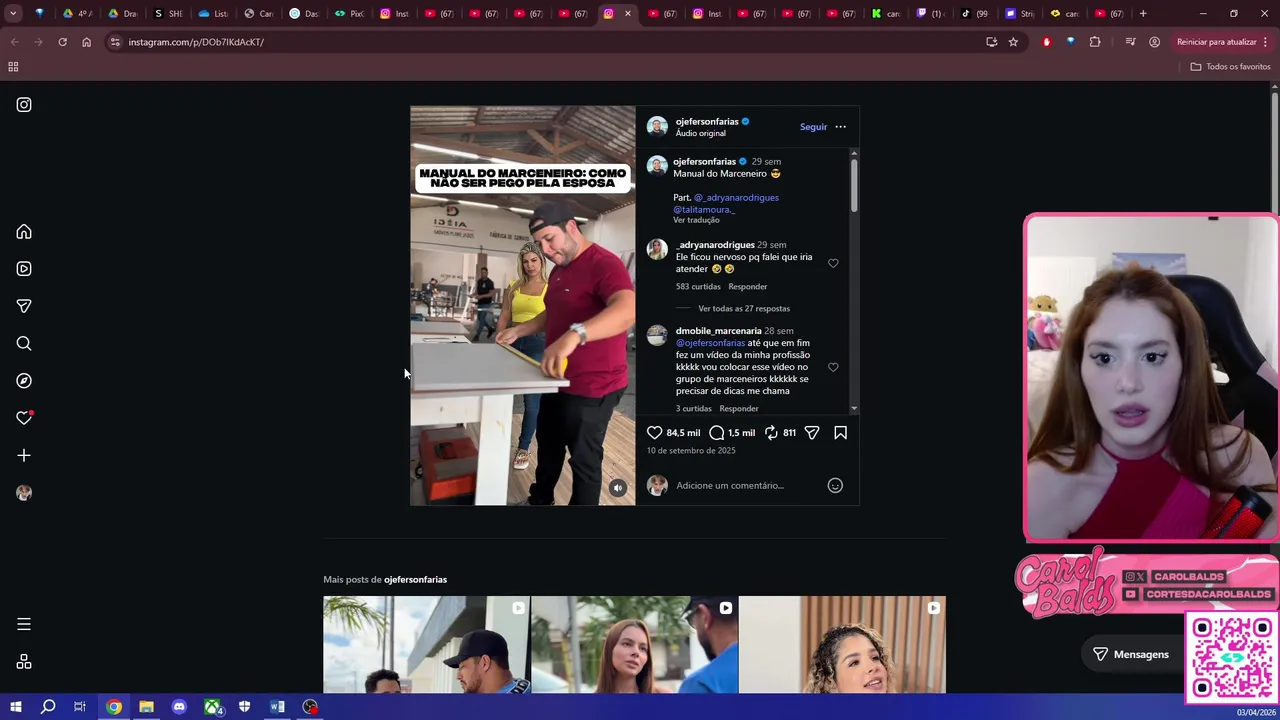This screenshot has height=720, width=1280.
Task: Open the @_adryanarodrigues mention in caption
Action: pos(736,198)
